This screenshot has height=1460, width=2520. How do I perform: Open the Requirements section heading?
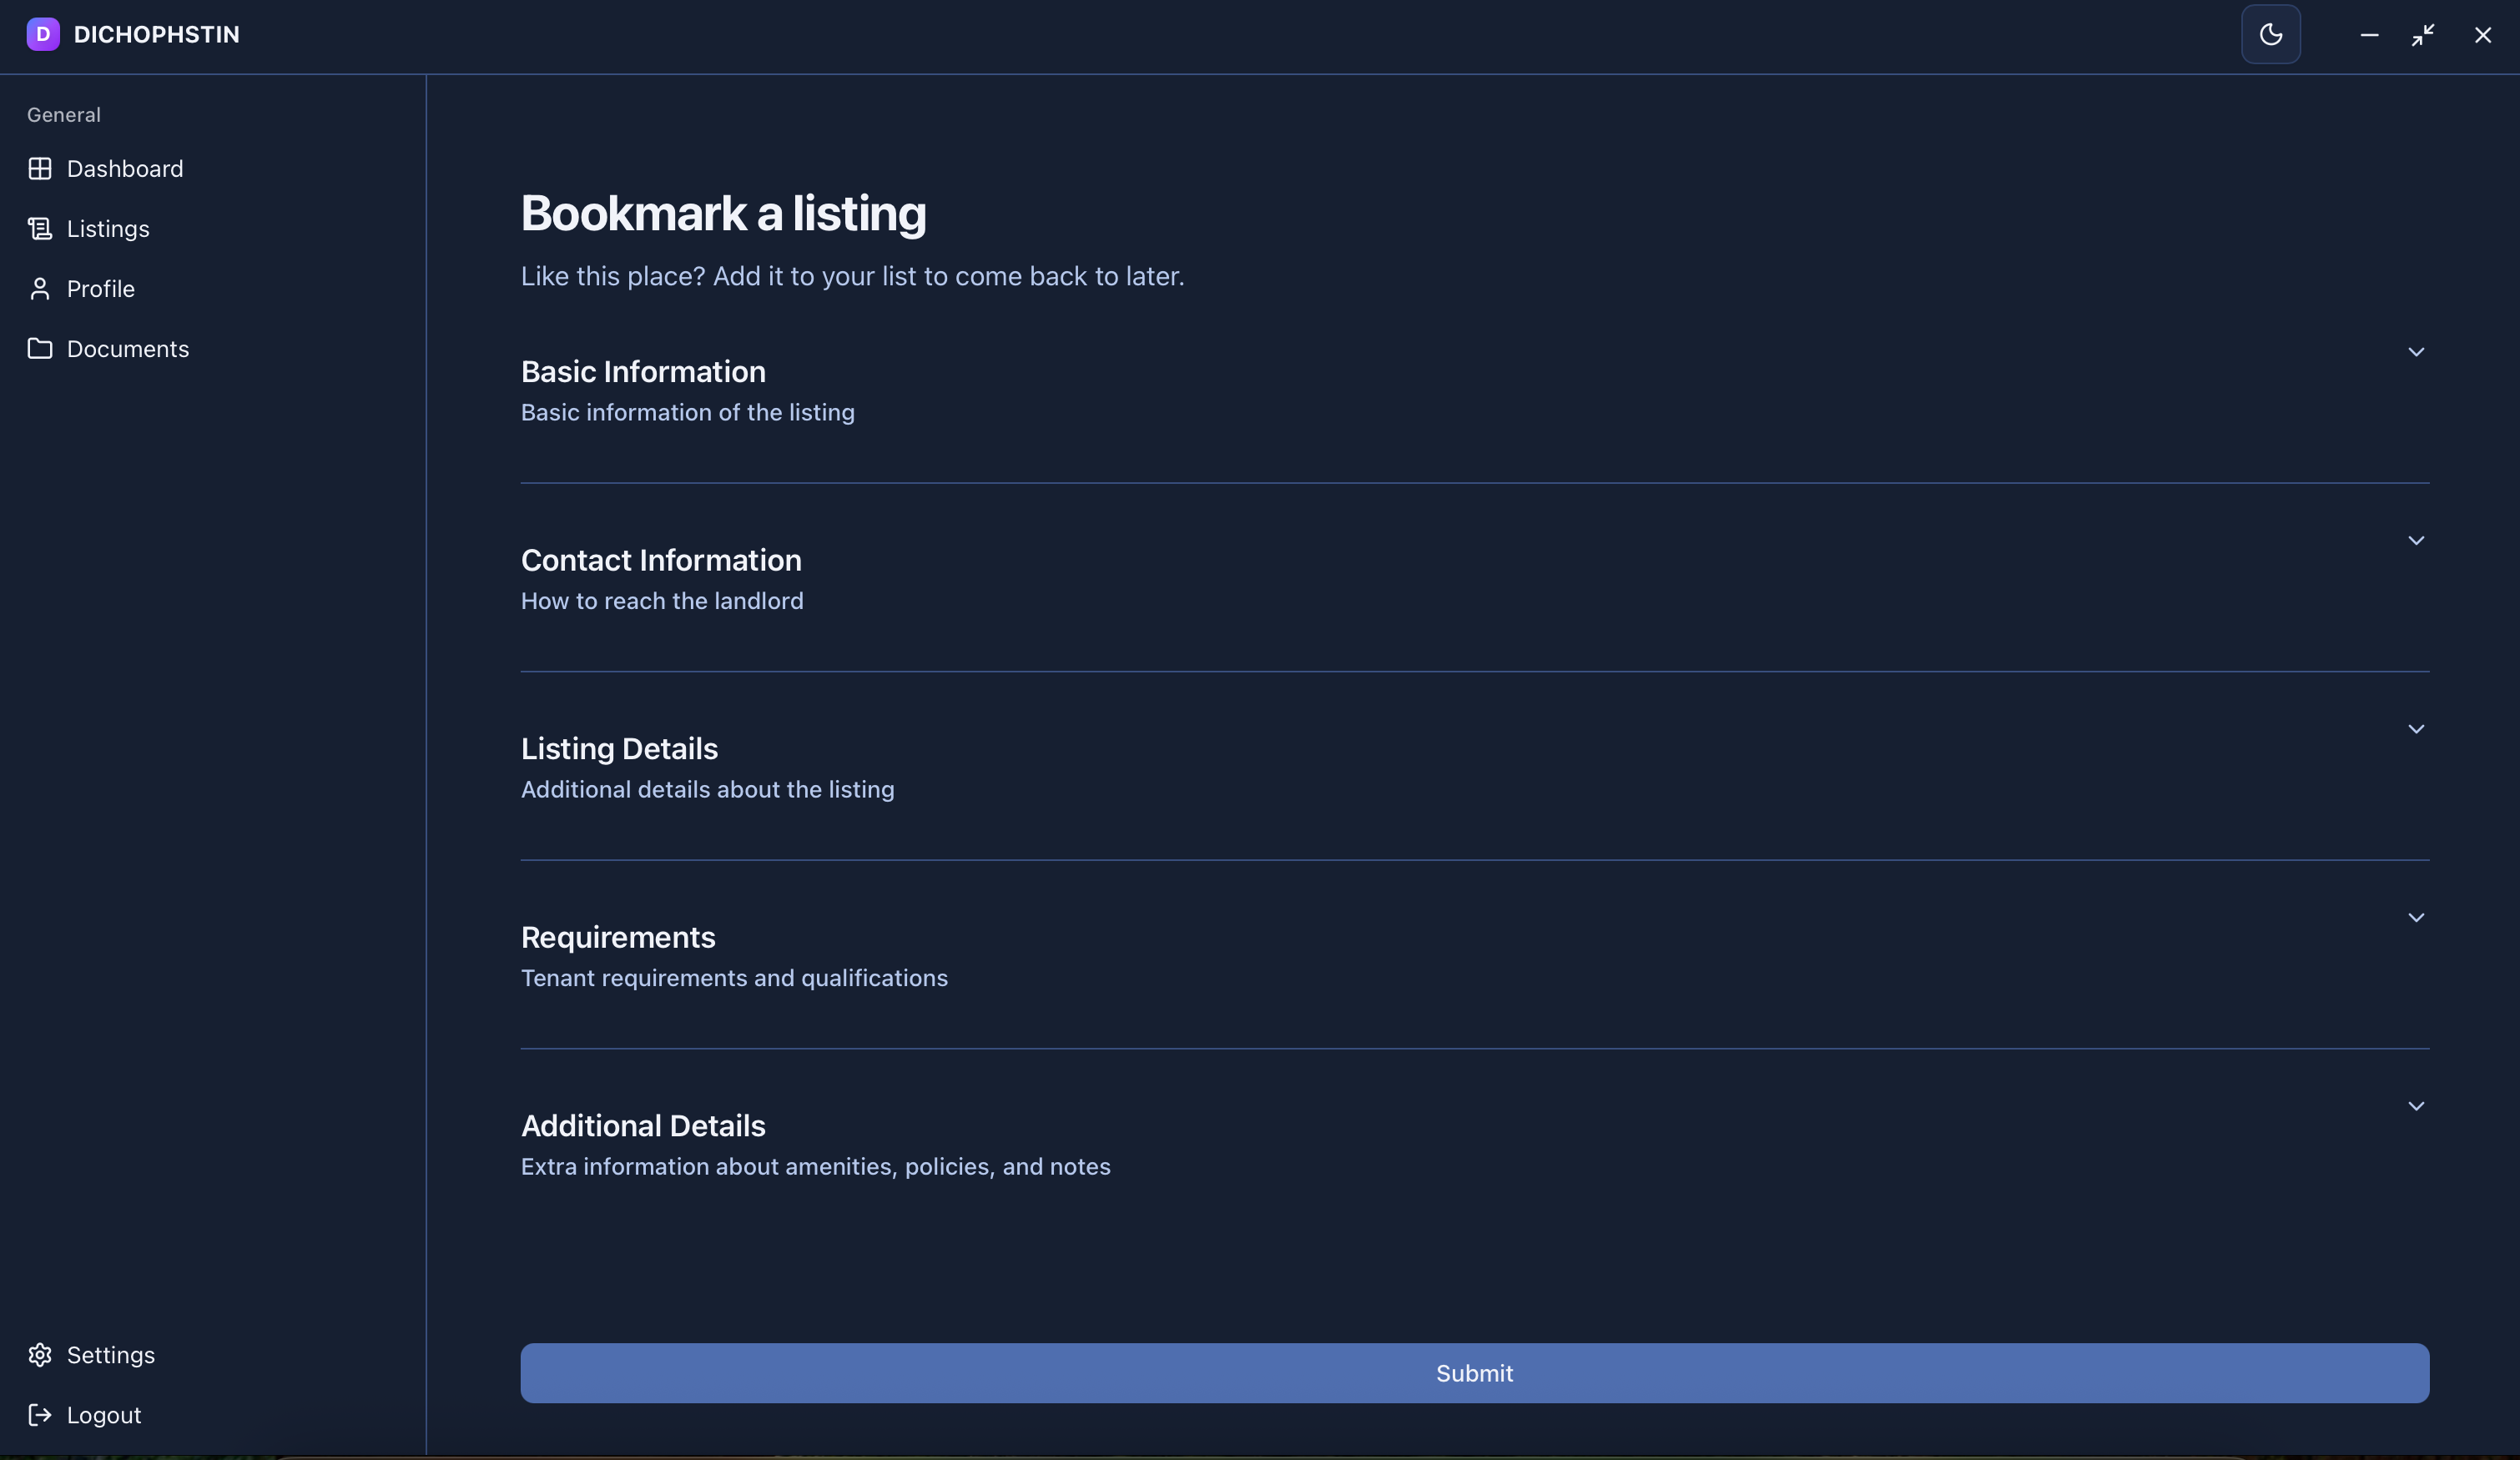coord(618,937)
